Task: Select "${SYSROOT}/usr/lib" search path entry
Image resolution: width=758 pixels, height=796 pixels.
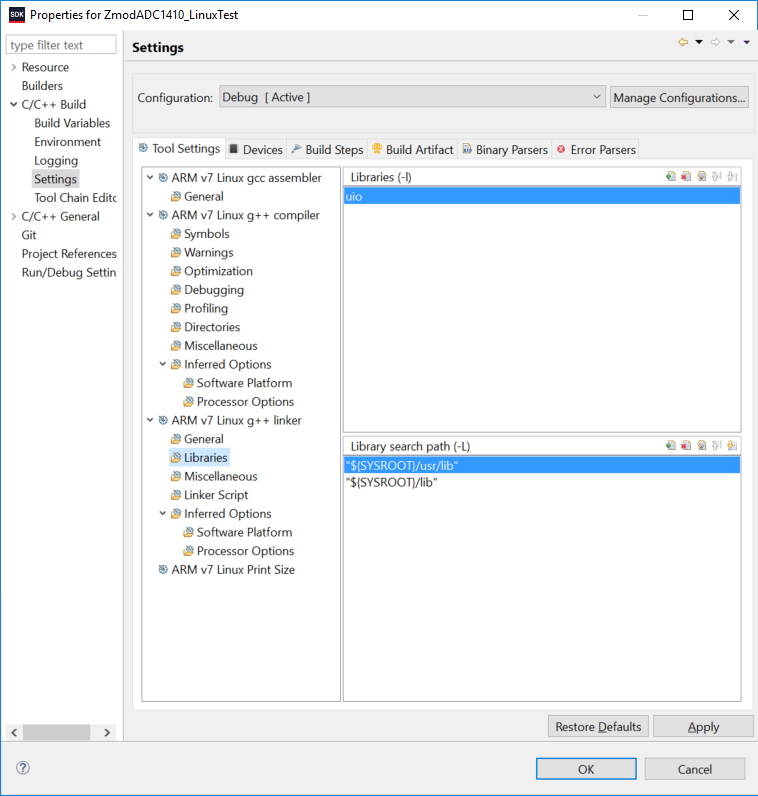Action: click(542, 465)
